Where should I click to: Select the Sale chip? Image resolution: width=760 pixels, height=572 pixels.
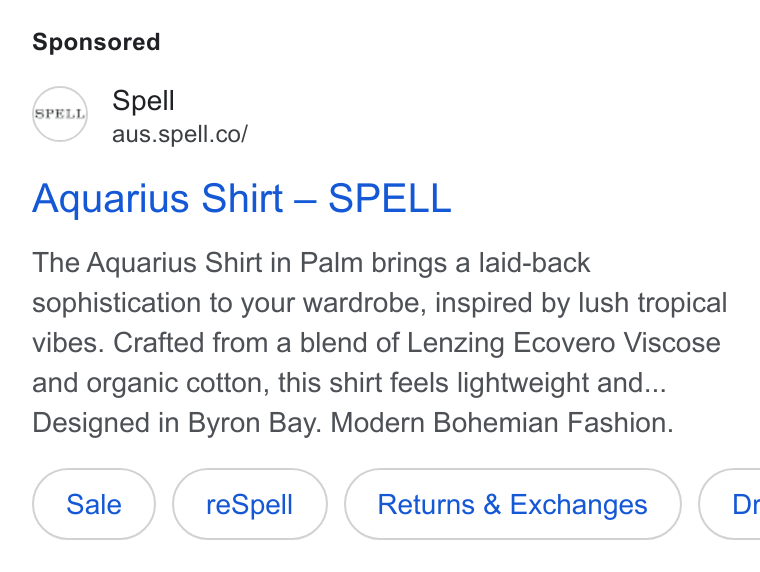pos(94,504)
